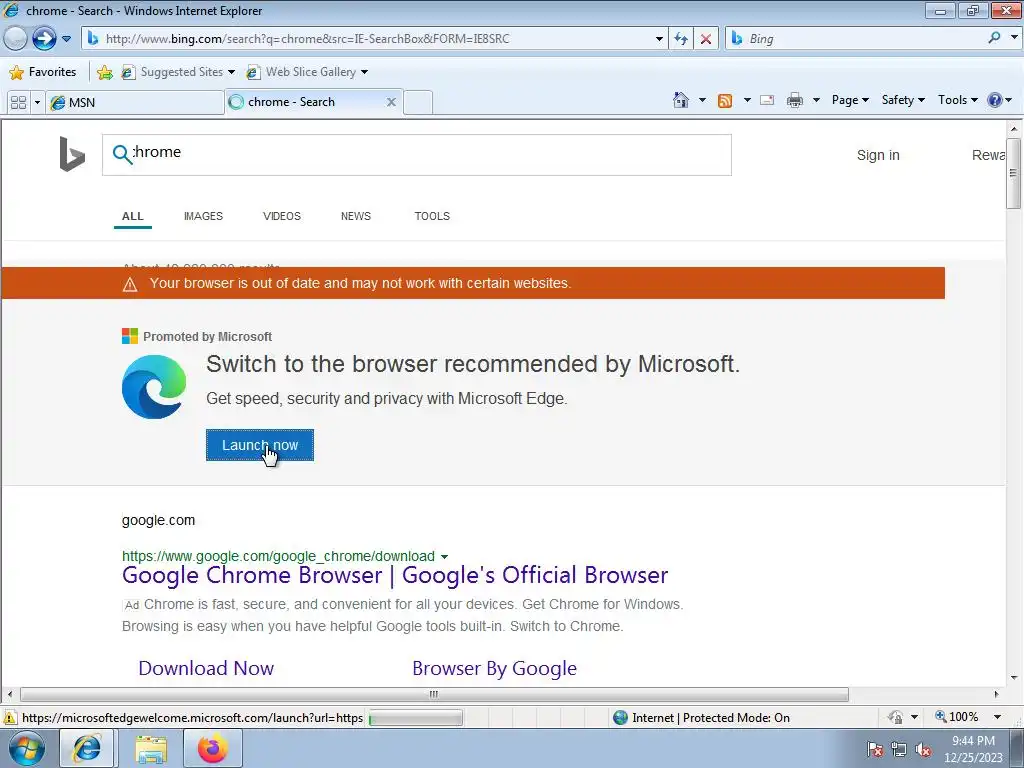Click Internet Protected Mode status text

(711, 718)
